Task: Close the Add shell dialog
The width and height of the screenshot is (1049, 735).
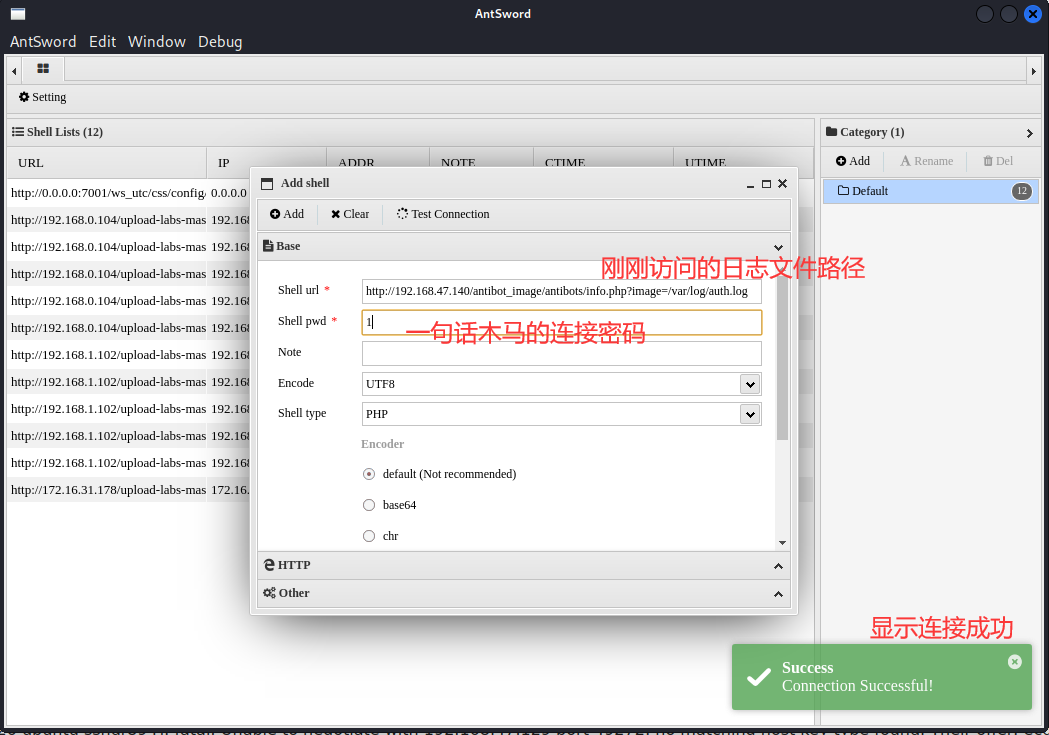Action: point(783,184)
